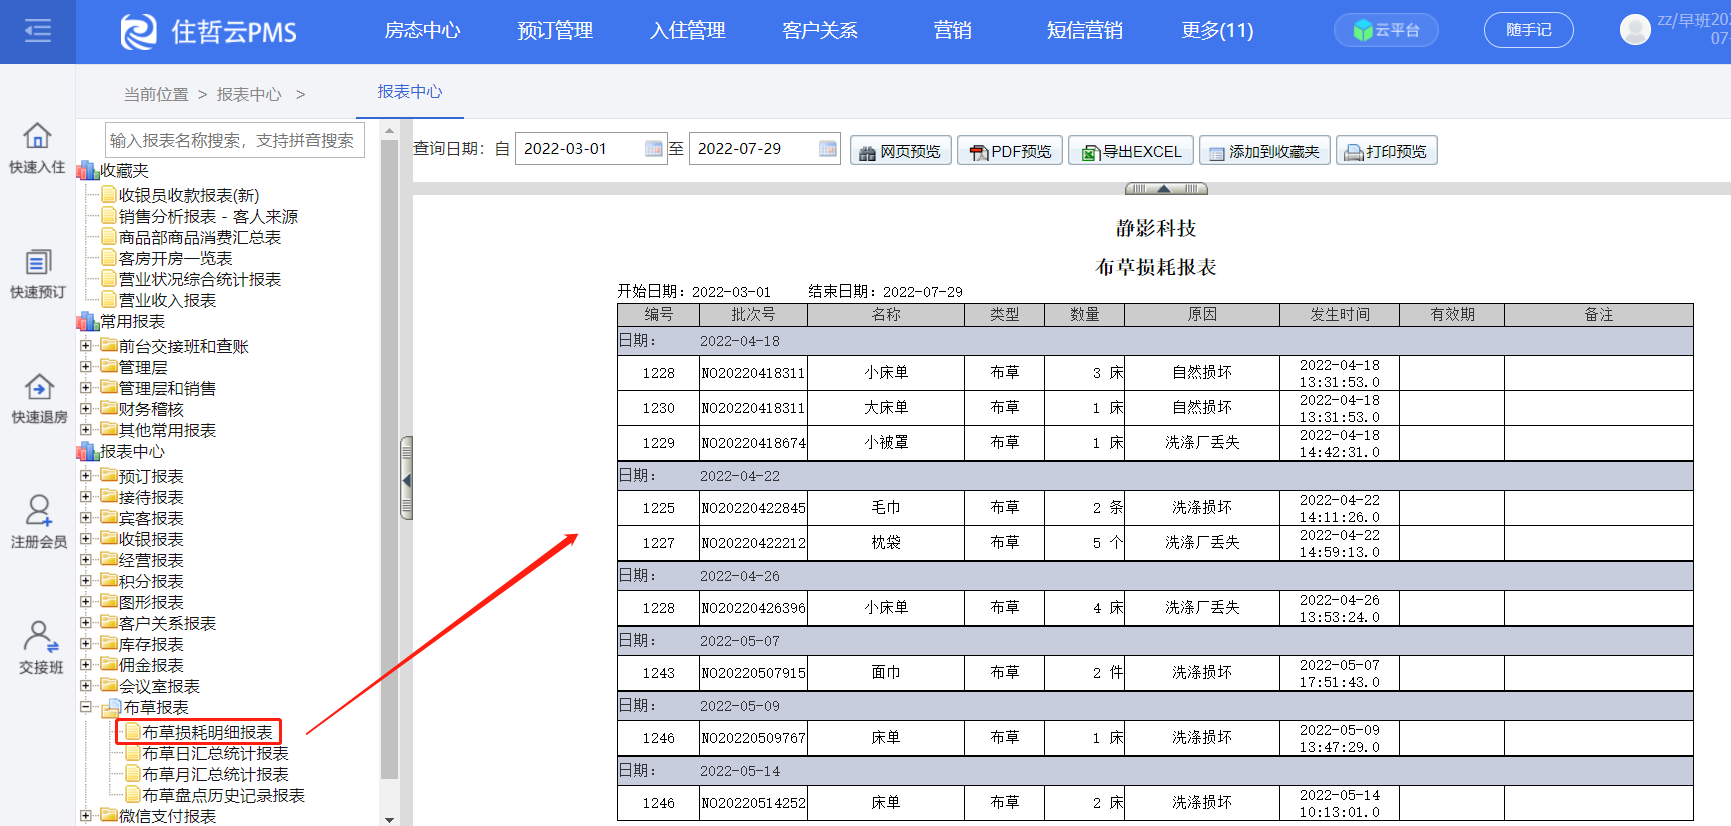The height and width of the screenshot is (826, 1731).
Task: Open start date calendar picker icon
Action: pyautogui.click(x=654, y=149)
